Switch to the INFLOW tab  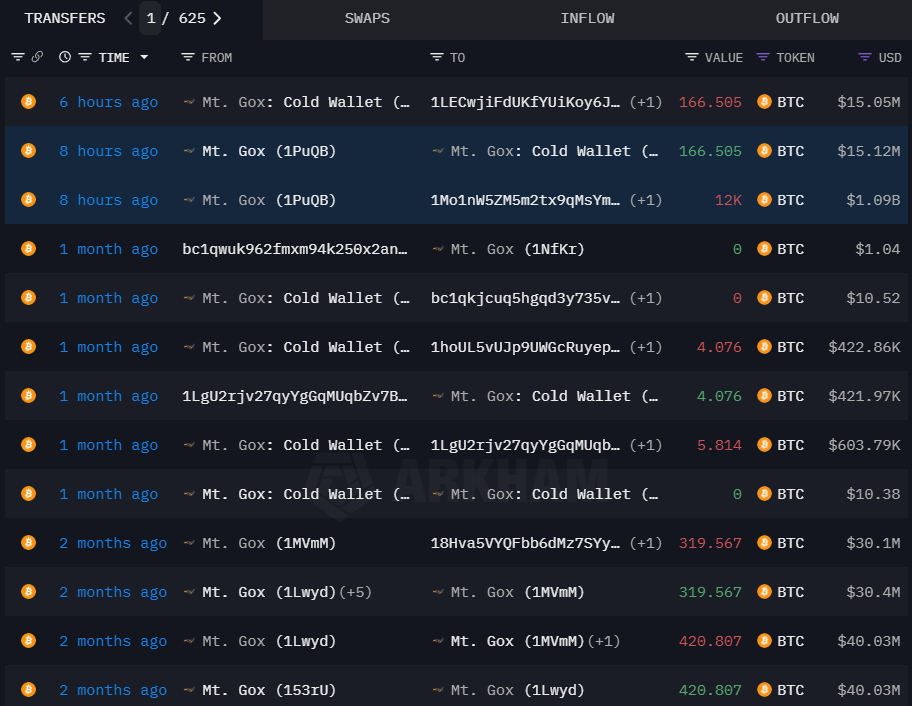587,18
